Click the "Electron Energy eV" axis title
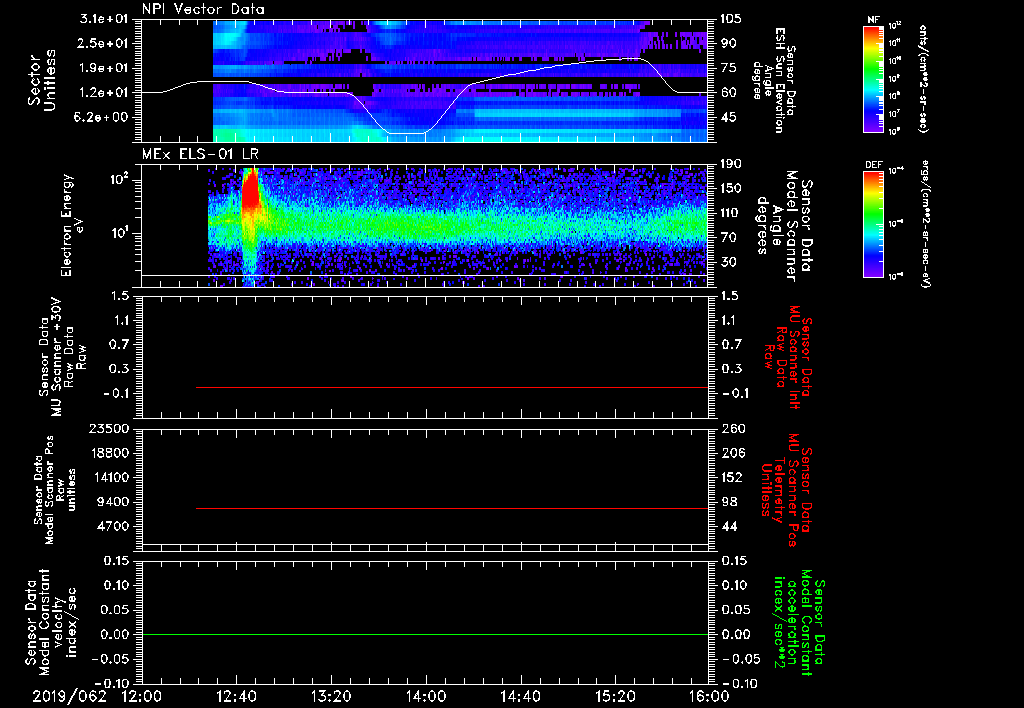 [x=73, y=225]
